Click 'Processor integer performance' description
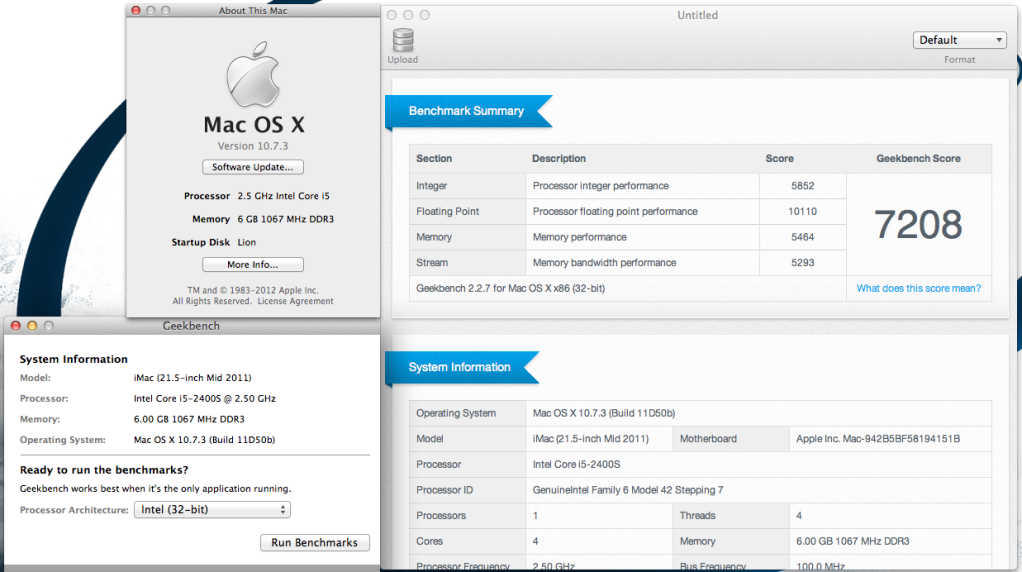The width and height of the screenshot is (1022, 572). point(600,186)
